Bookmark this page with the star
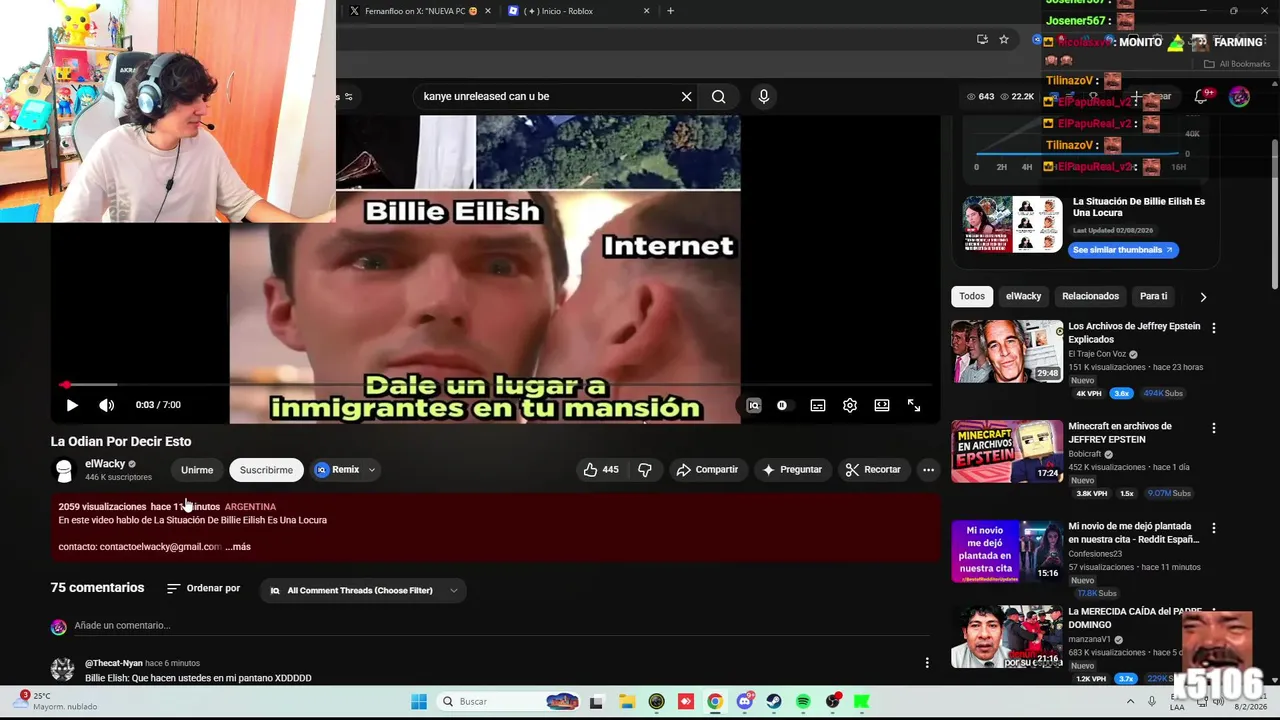Image resolution: width=1280 pixels, height=720 pixels. point(1004,39)
